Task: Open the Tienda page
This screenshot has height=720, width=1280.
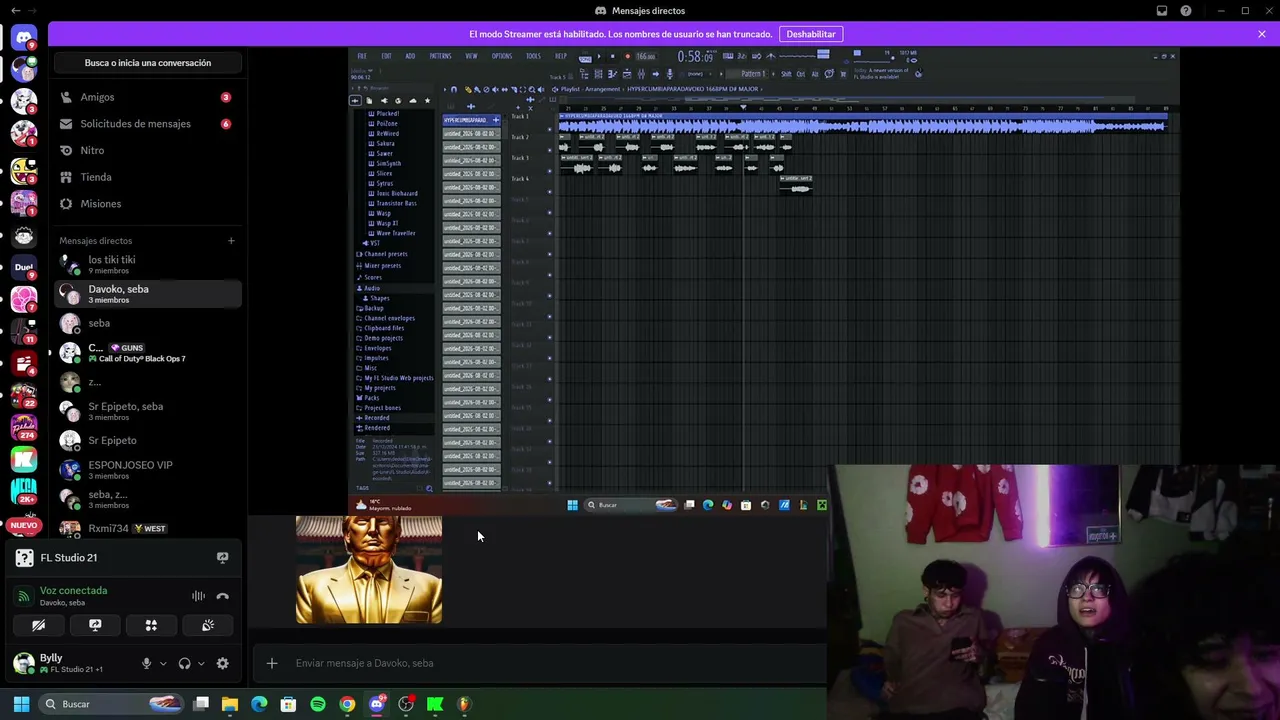Action: (147, 177)
